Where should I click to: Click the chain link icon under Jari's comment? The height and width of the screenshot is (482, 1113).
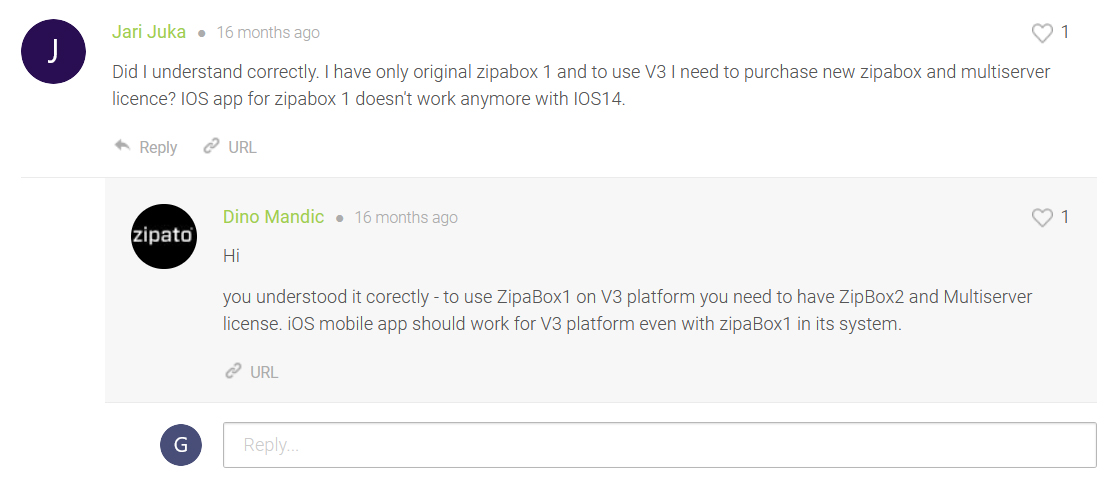[x=211, y=146]
